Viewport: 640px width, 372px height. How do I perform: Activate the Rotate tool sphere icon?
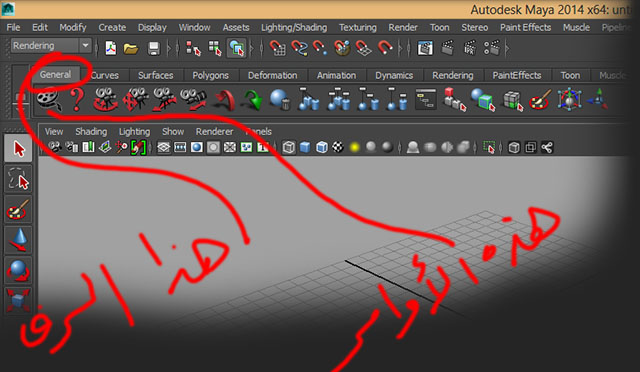(x=18, y=270)
